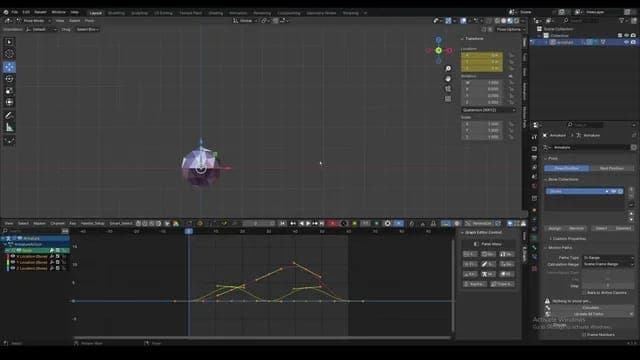Click the red auto-keying record button
Screen dimensions: 640x360
(x=333, y=223)
